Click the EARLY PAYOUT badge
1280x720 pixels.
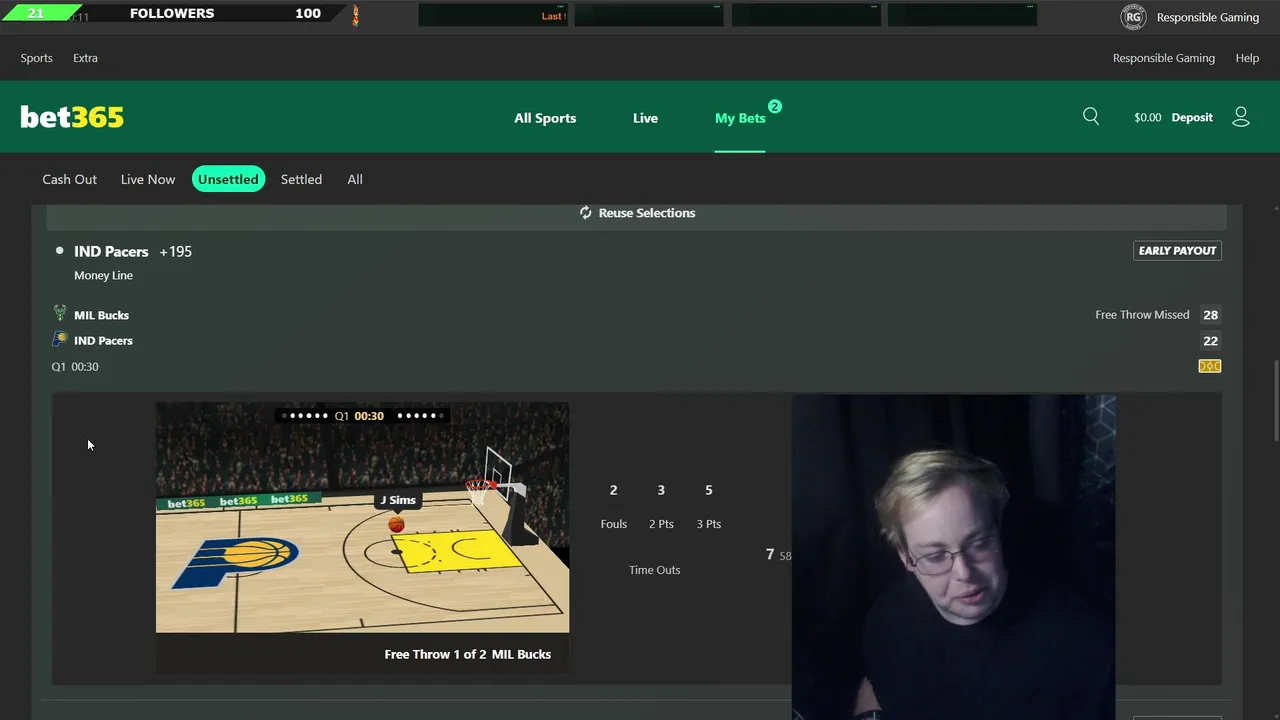(1177, 251)
